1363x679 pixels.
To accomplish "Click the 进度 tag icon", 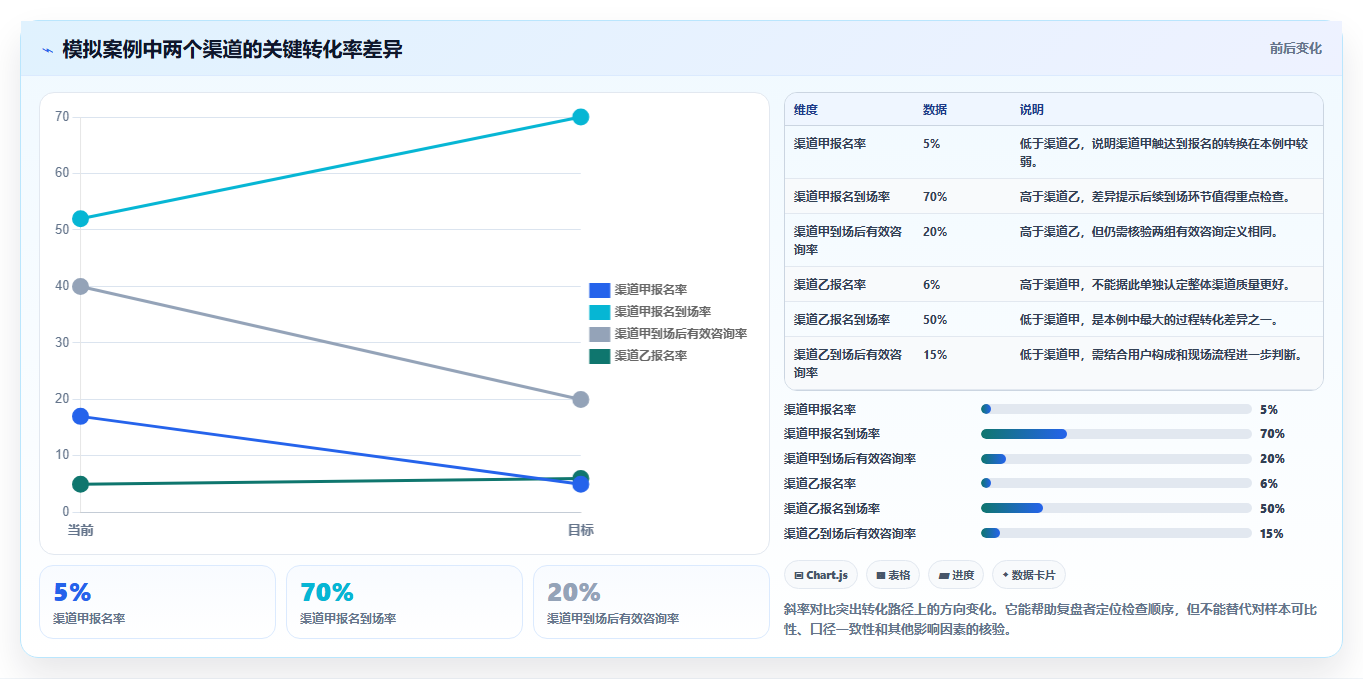I will click(944, 575).
